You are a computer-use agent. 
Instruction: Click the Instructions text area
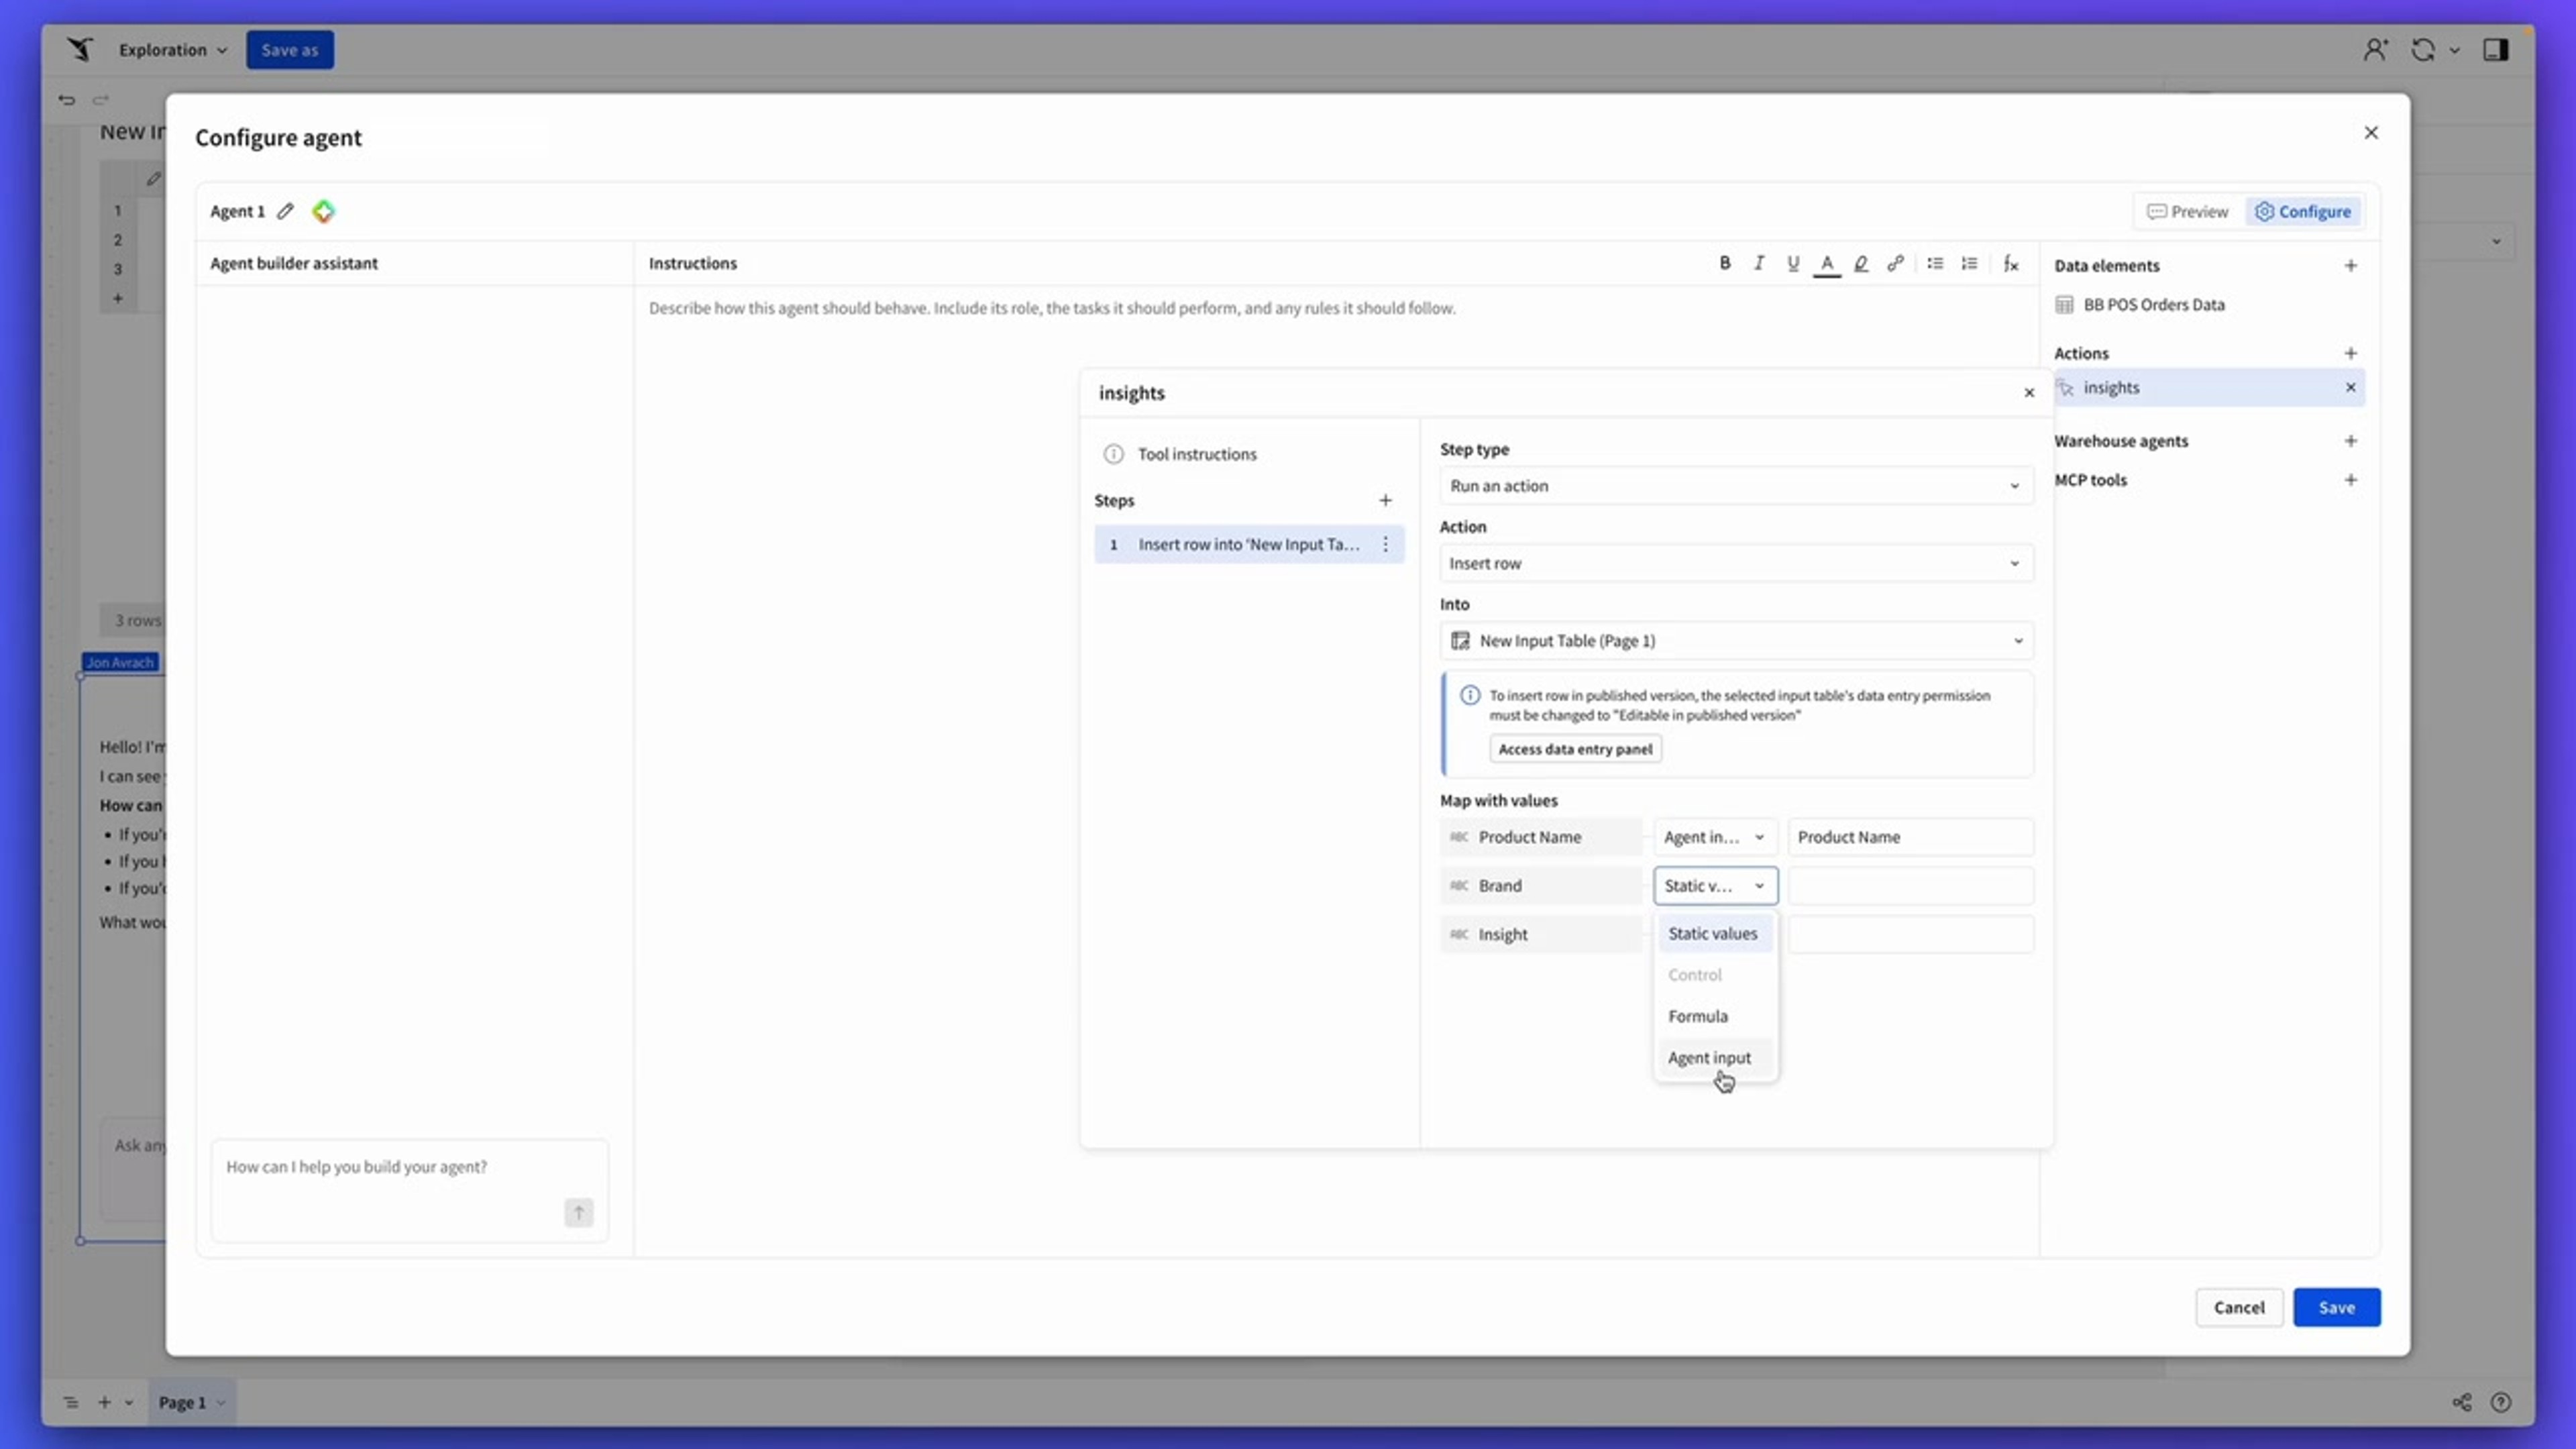coord(1337,770)
